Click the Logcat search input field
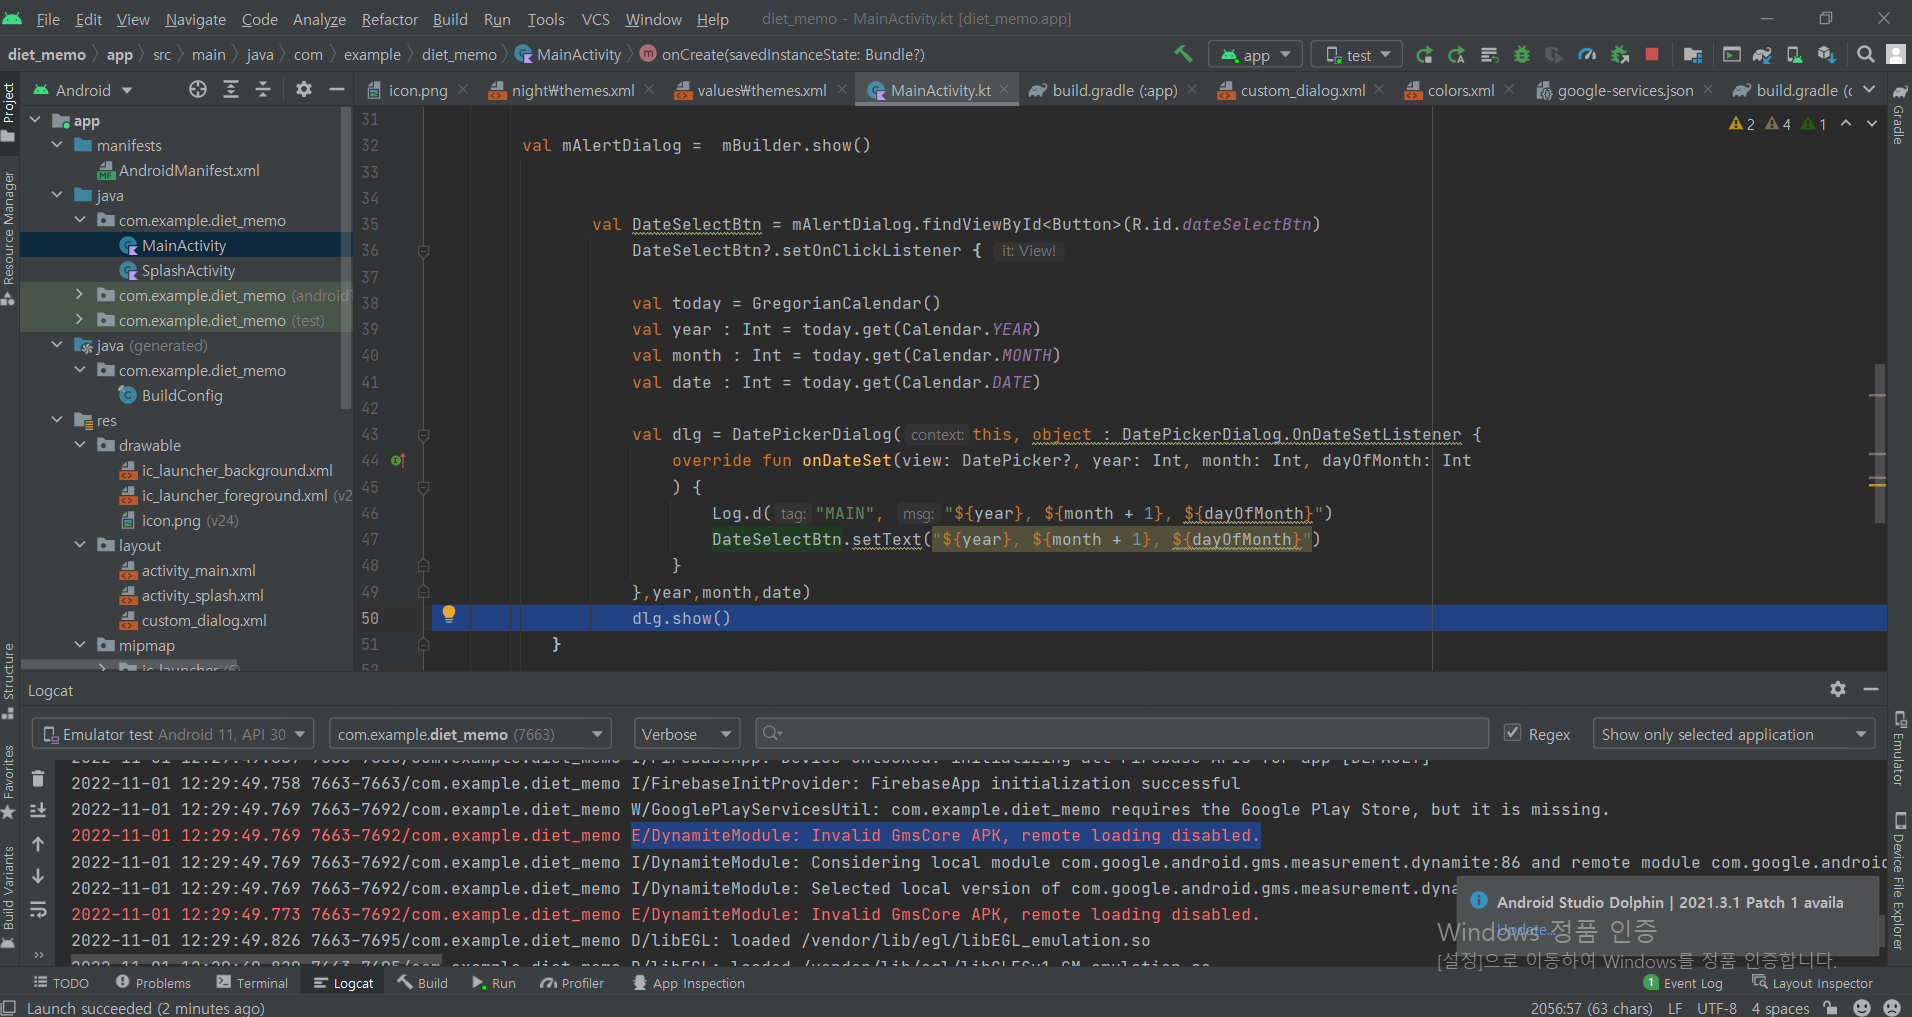Viewport: 1912px width, 1017px height. coord(1121,734)
